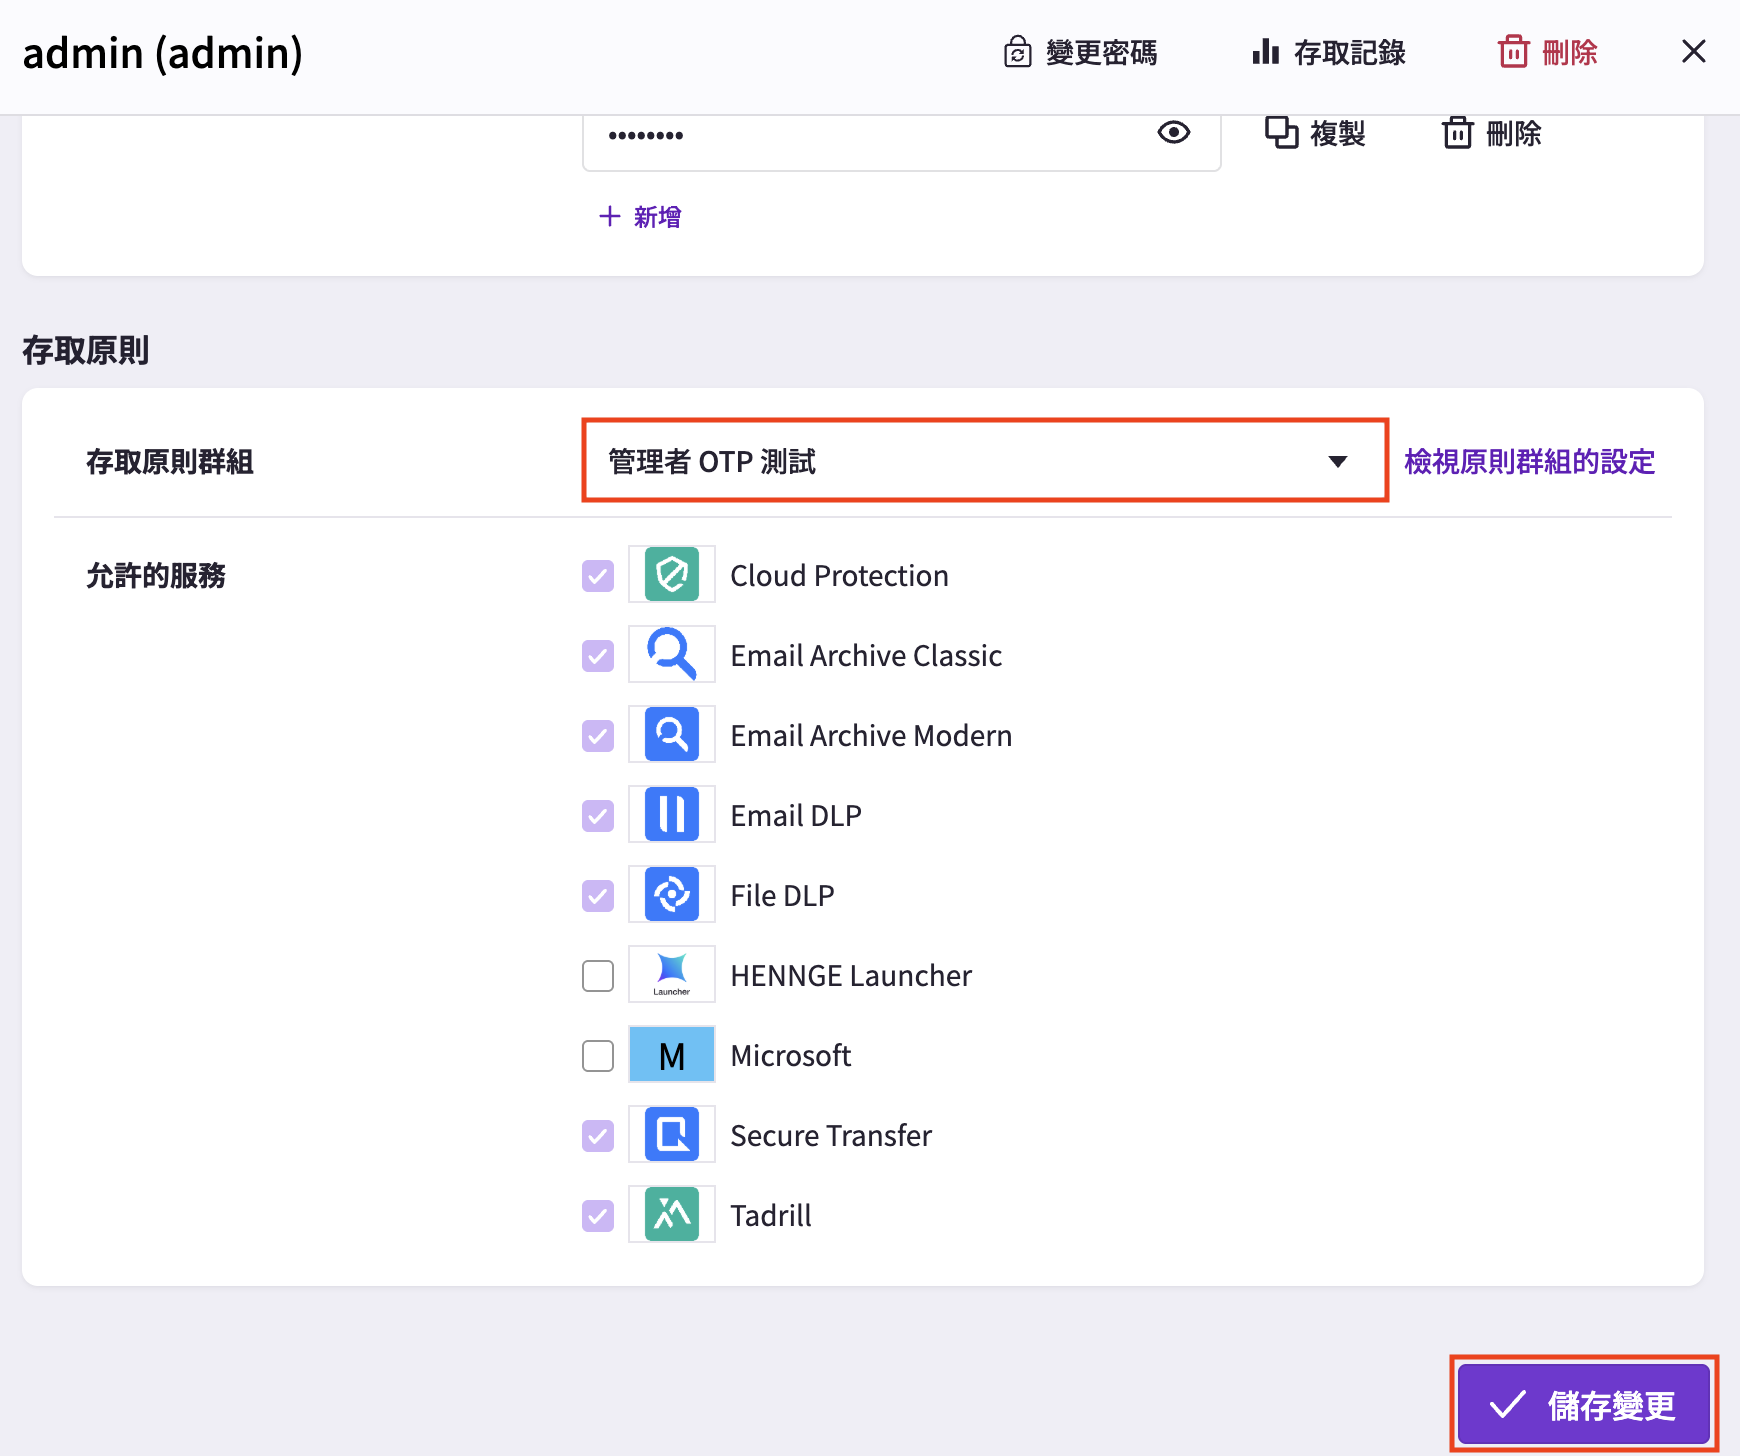Click the 變更密碼 lock icon
This screenshot has width=1740, height=1456.
(x=1017, y=52)
